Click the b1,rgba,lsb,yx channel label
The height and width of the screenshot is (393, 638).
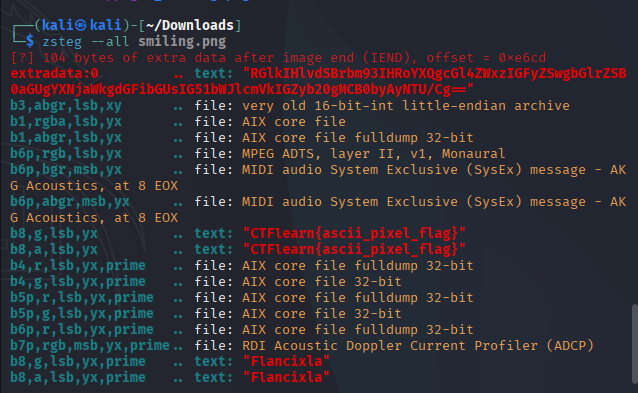pyautogui.click(x=66, y=122)
